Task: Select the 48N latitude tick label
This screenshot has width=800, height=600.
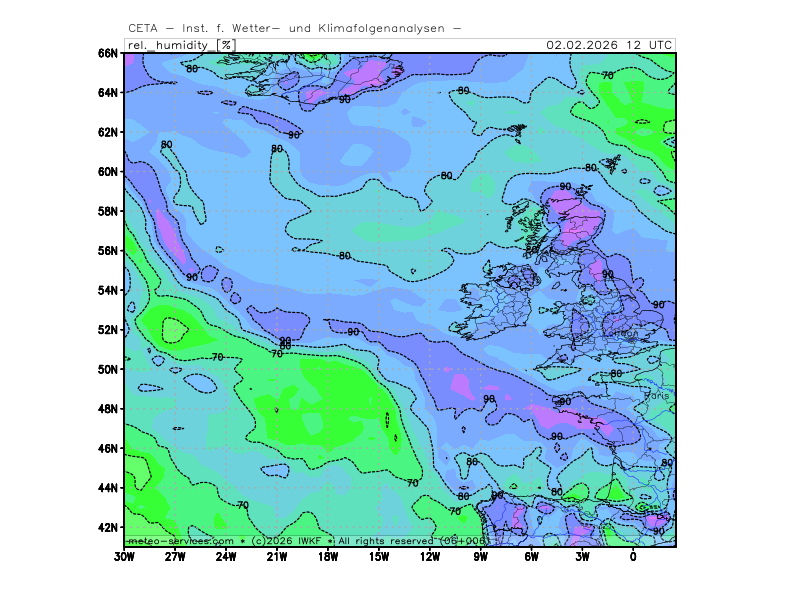Action: pos(107,409)
